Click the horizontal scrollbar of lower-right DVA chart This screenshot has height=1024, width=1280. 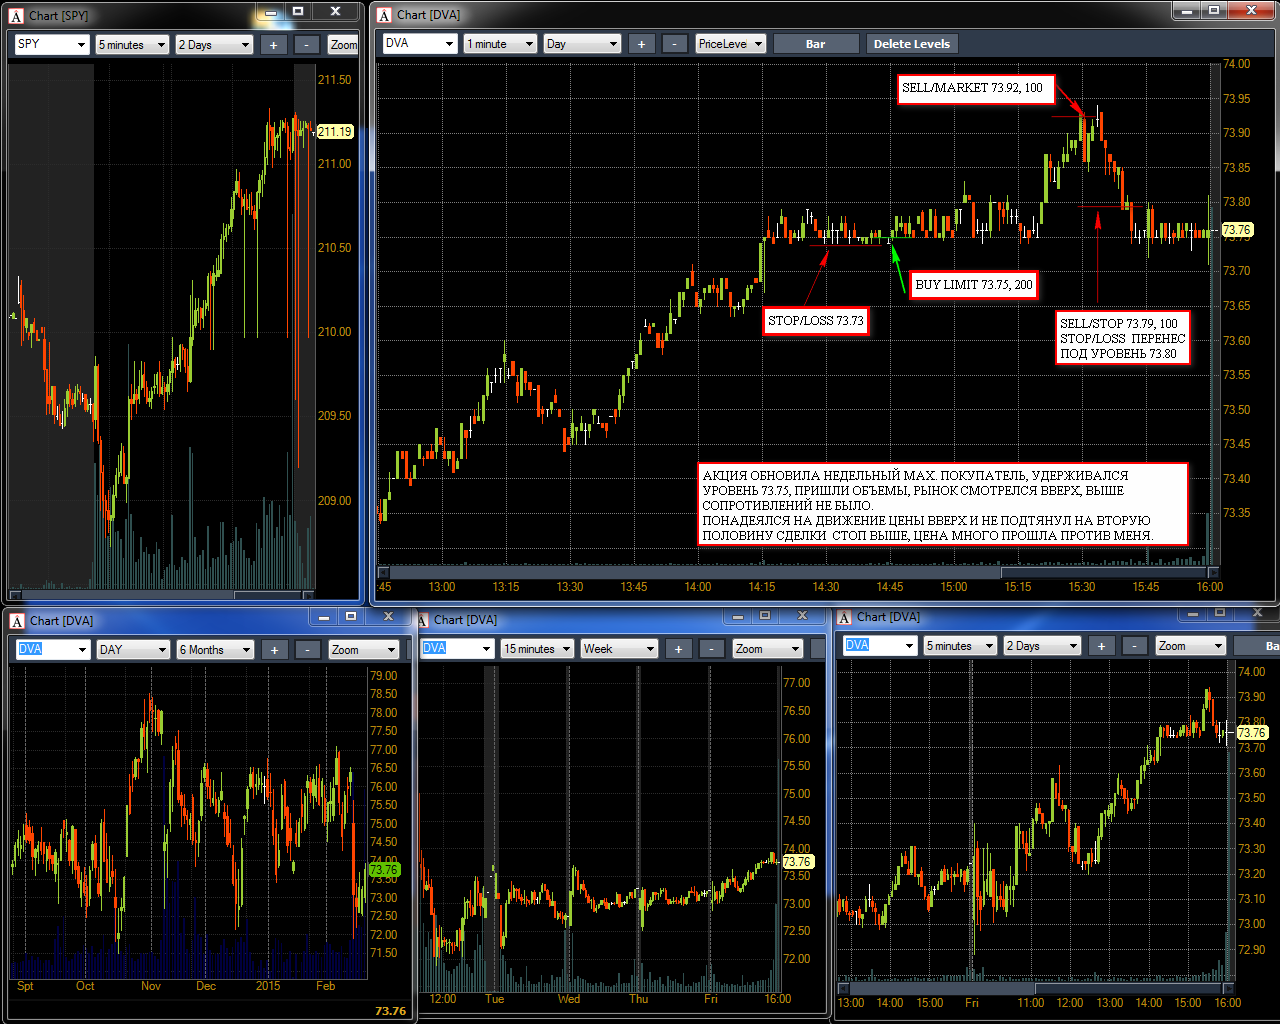1034,988
